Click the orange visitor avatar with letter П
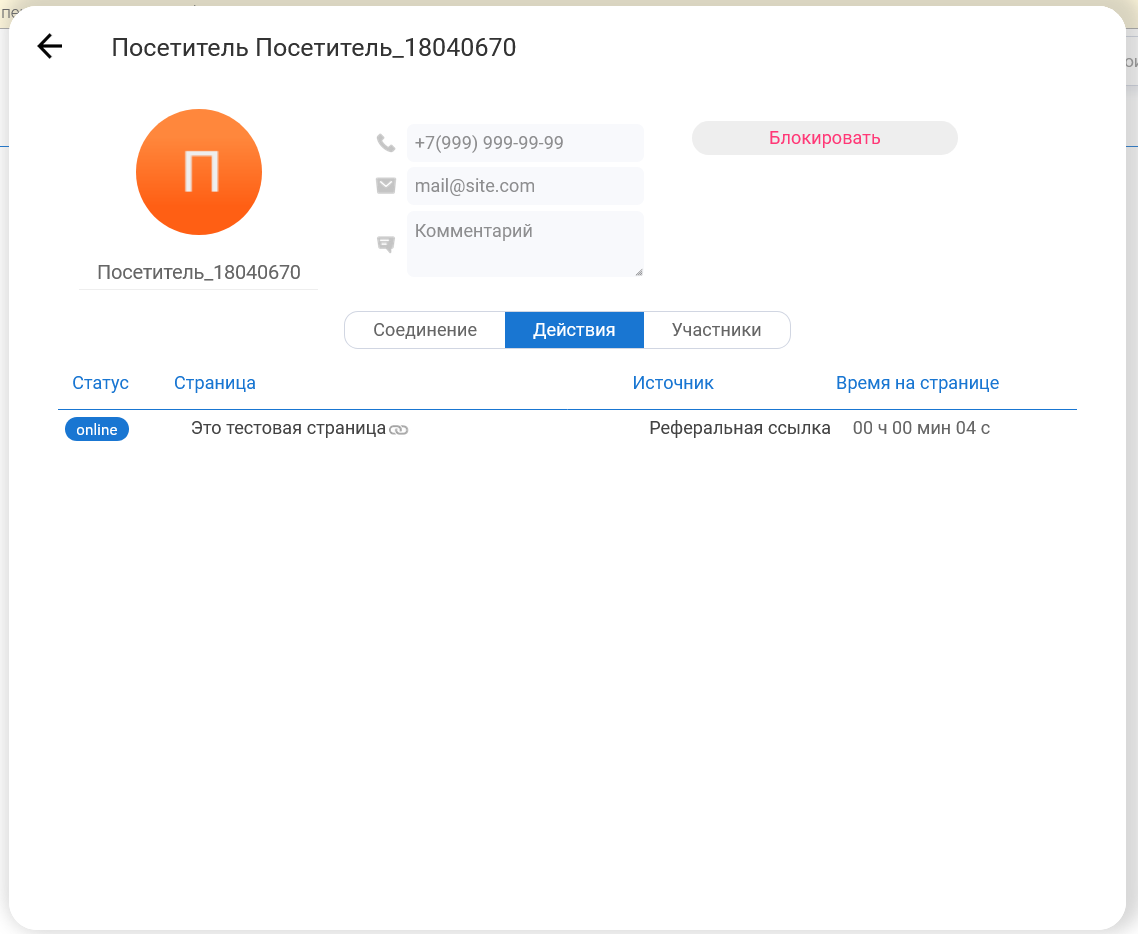This screenshot has height=934, width=1138. (x=199, y=172)
